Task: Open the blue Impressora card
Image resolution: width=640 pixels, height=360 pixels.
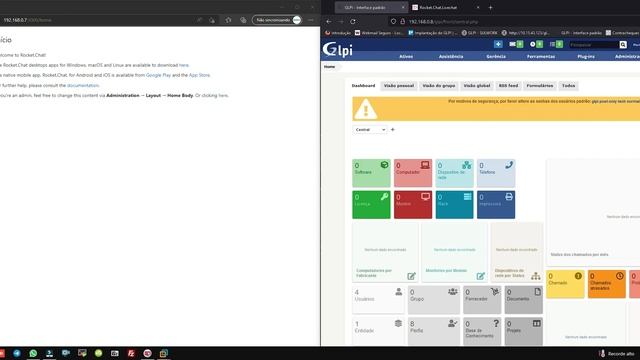Action: (x=496, y=204)
